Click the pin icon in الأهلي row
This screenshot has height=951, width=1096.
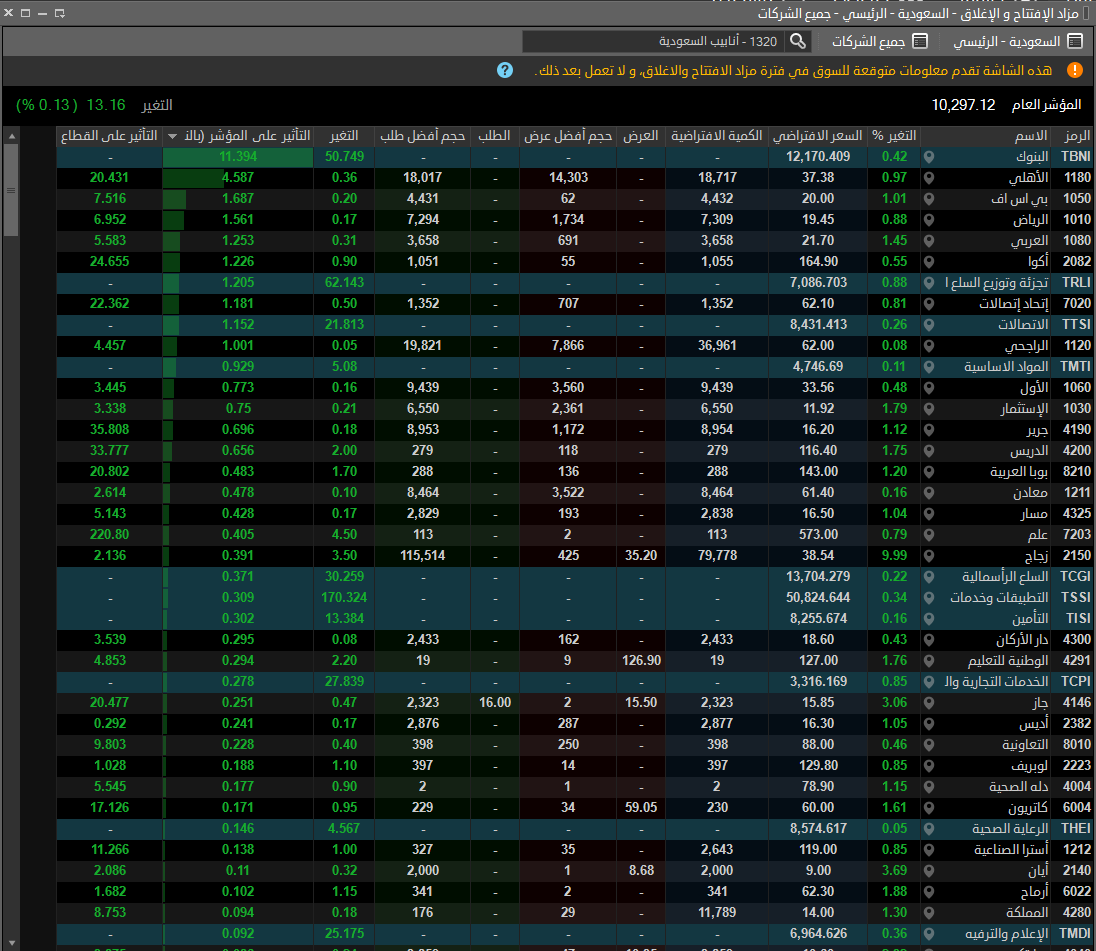tap(929, 178)
